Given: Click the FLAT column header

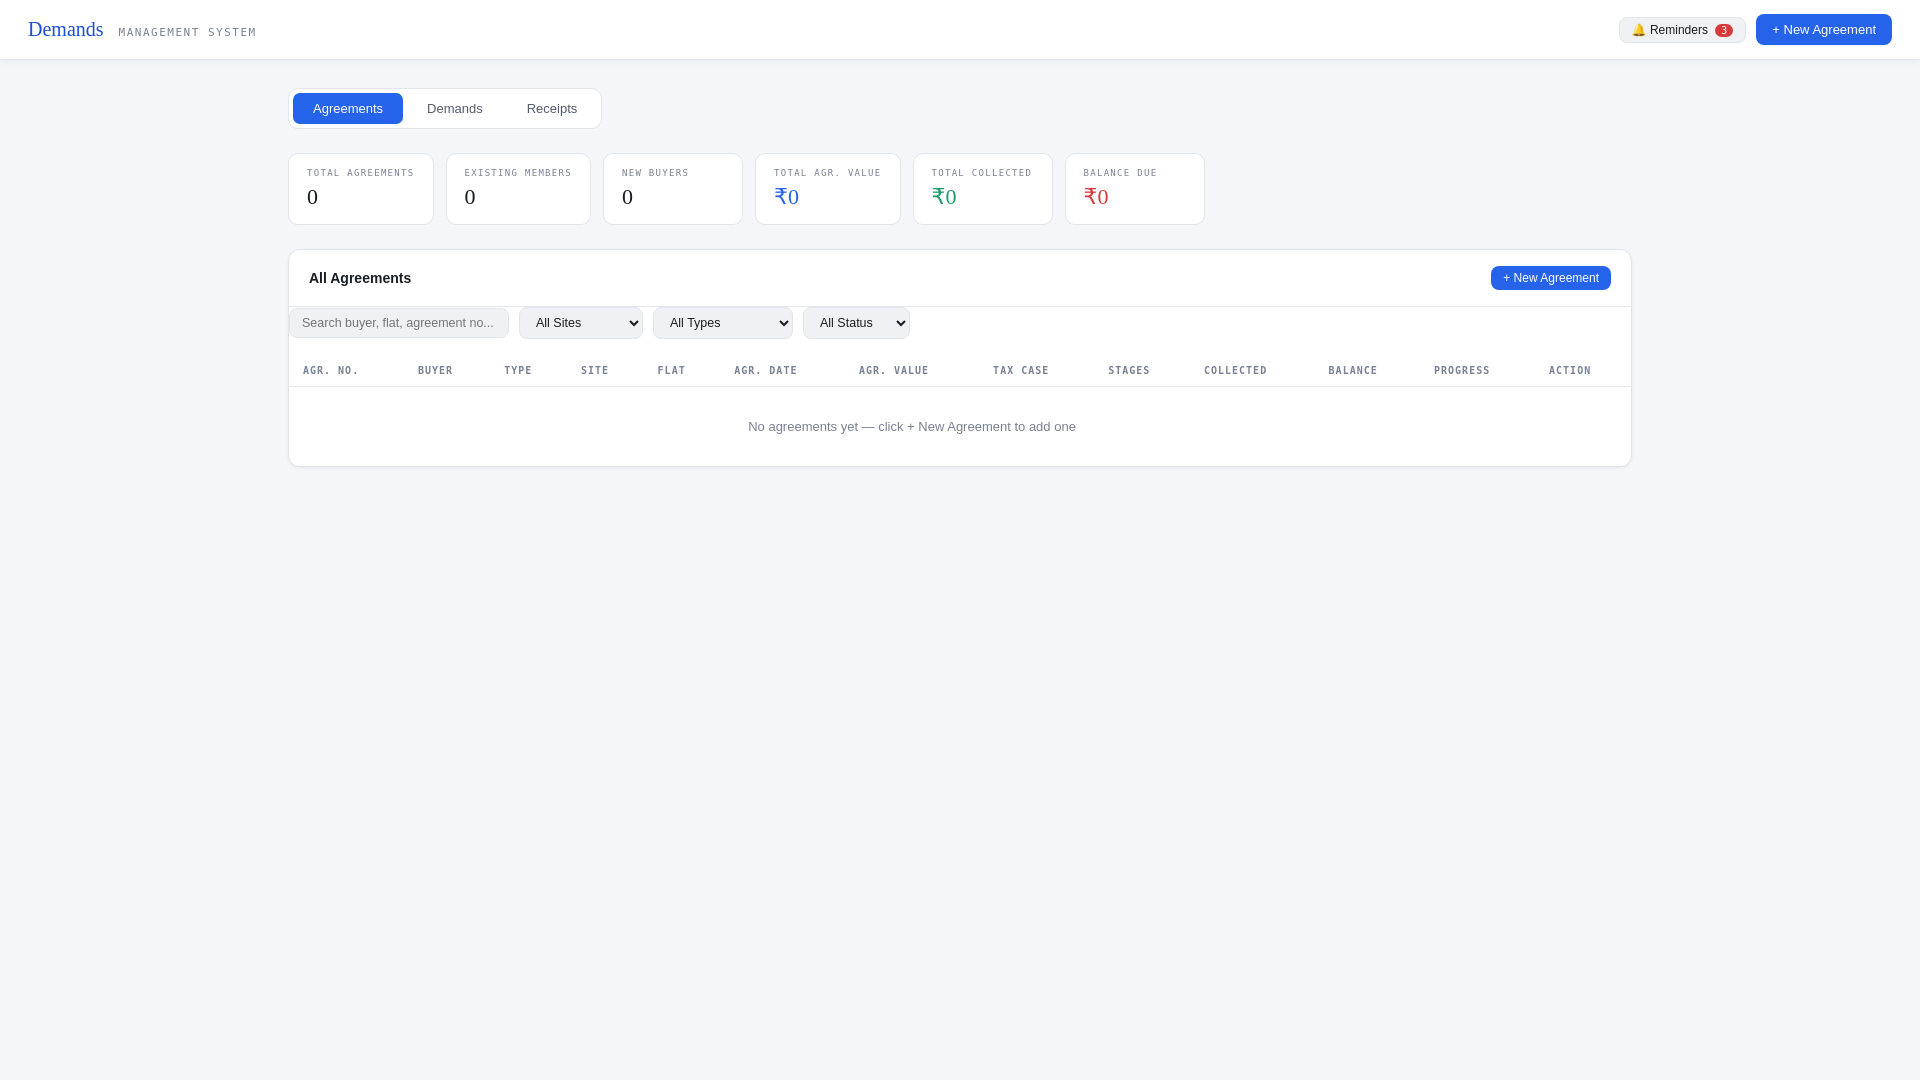Looking at the screenshot, I should pyautogui.click(x=671, y=371).
